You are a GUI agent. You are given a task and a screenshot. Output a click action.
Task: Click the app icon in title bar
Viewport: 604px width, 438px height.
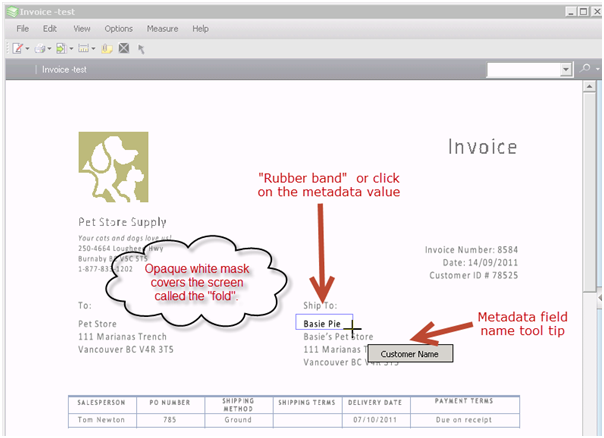pyautogui.click(x=12, y=12)
